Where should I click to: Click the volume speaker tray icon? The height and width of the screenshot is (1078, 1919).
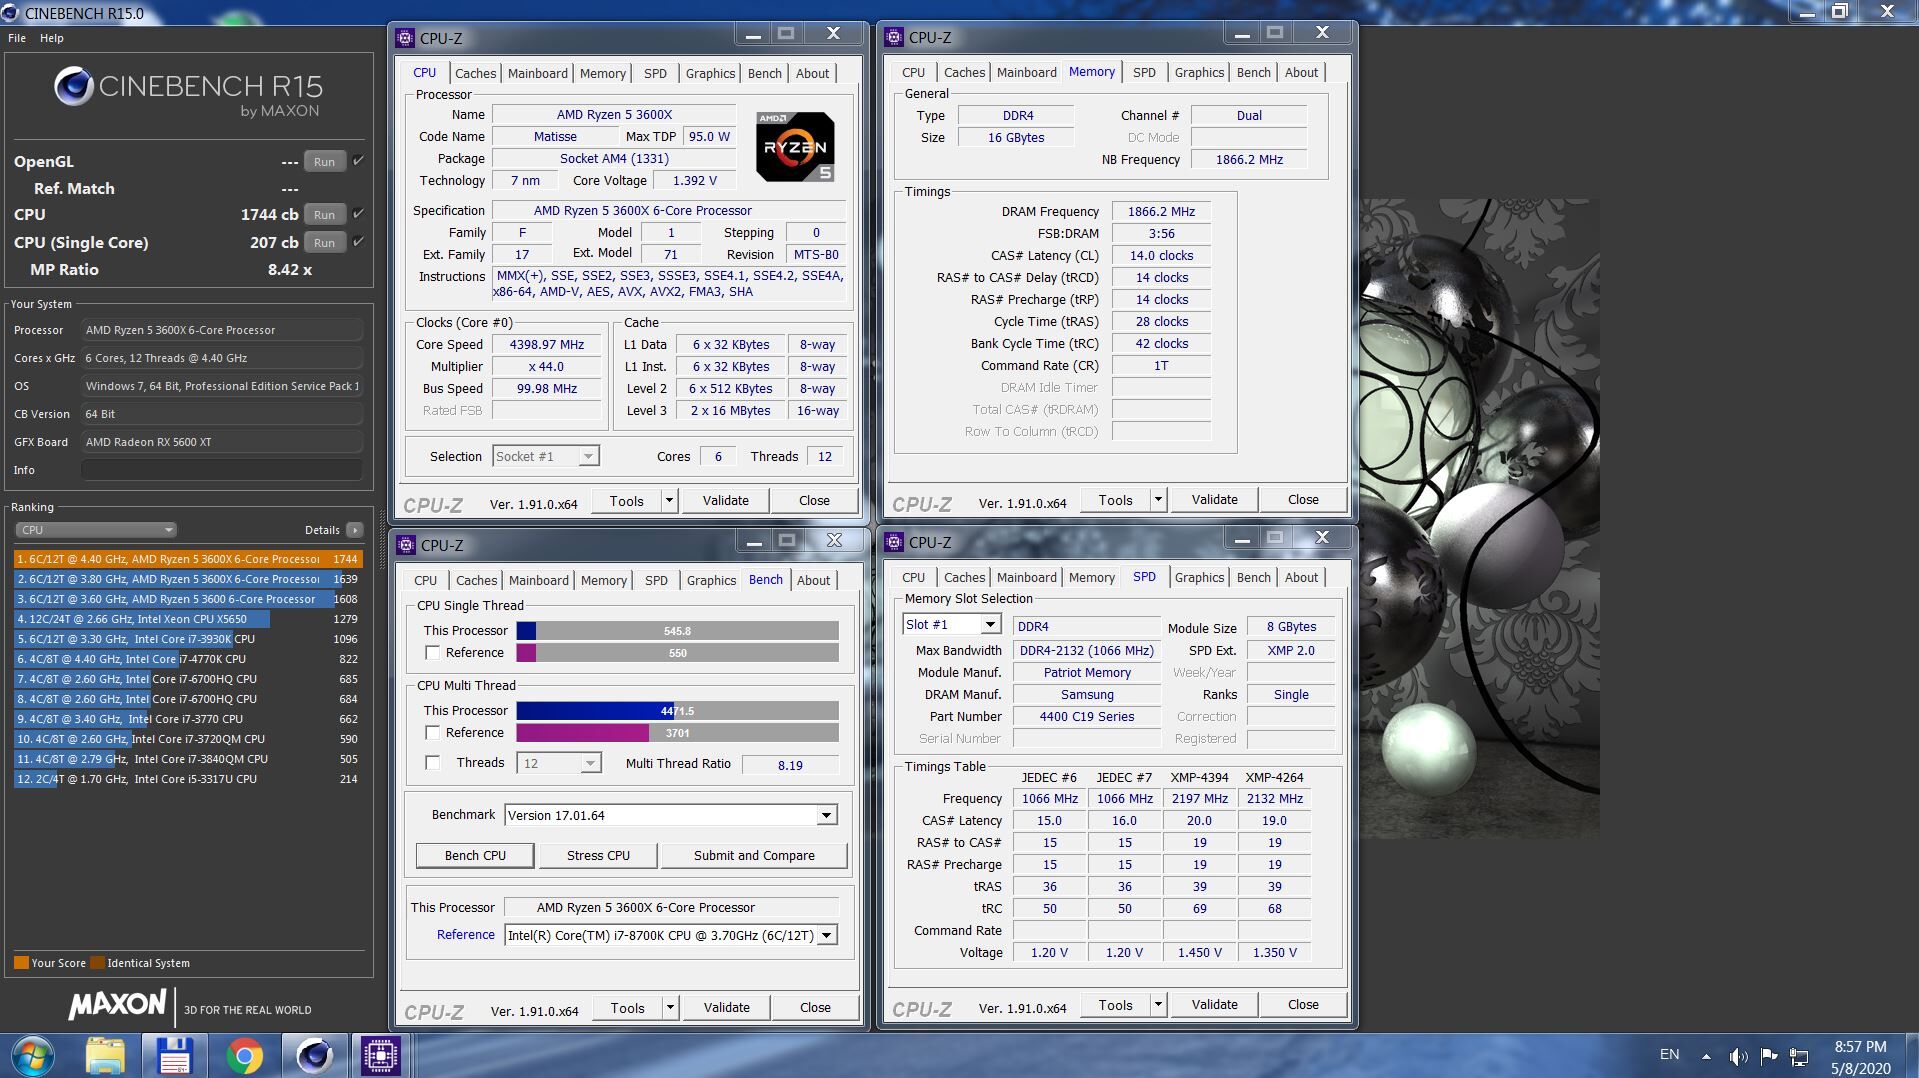point(1739,1056)
